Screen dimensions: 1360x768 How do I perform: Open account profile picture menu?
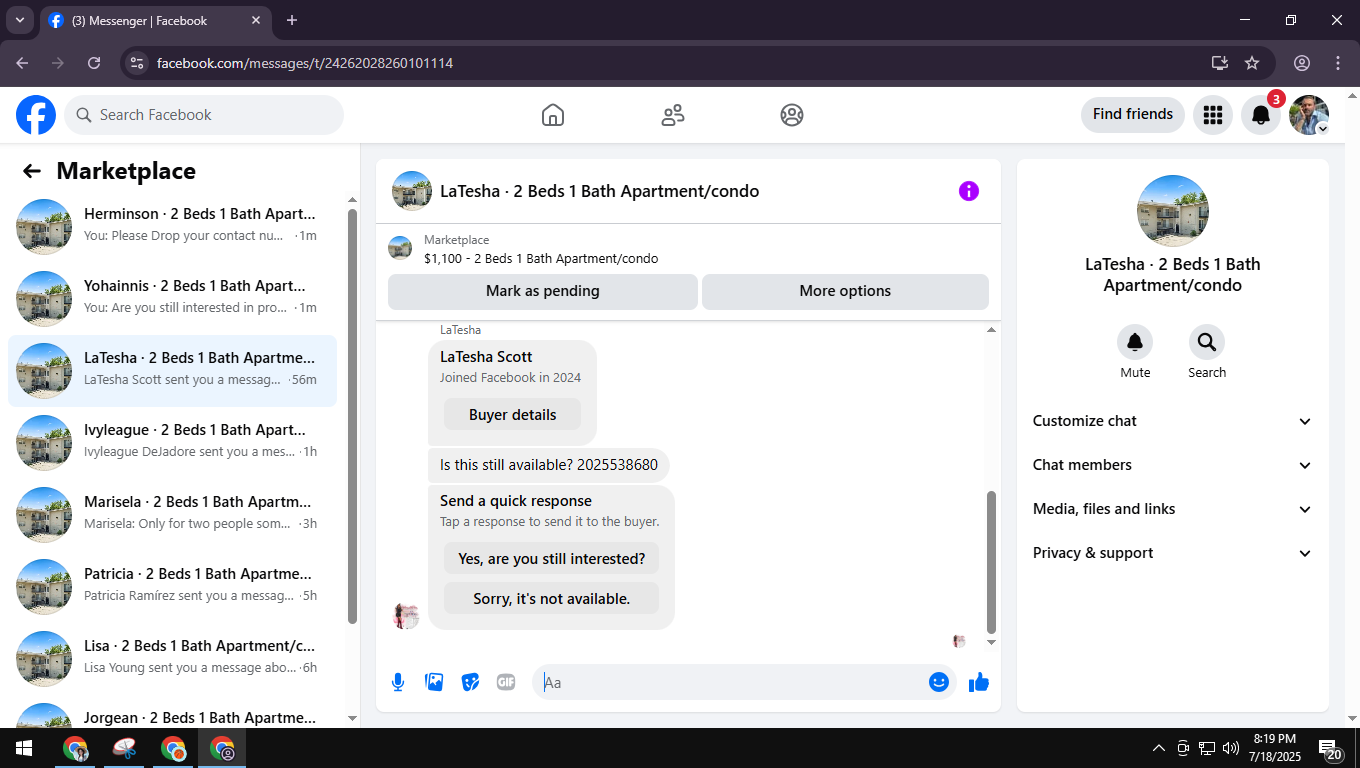[1309, 115]
